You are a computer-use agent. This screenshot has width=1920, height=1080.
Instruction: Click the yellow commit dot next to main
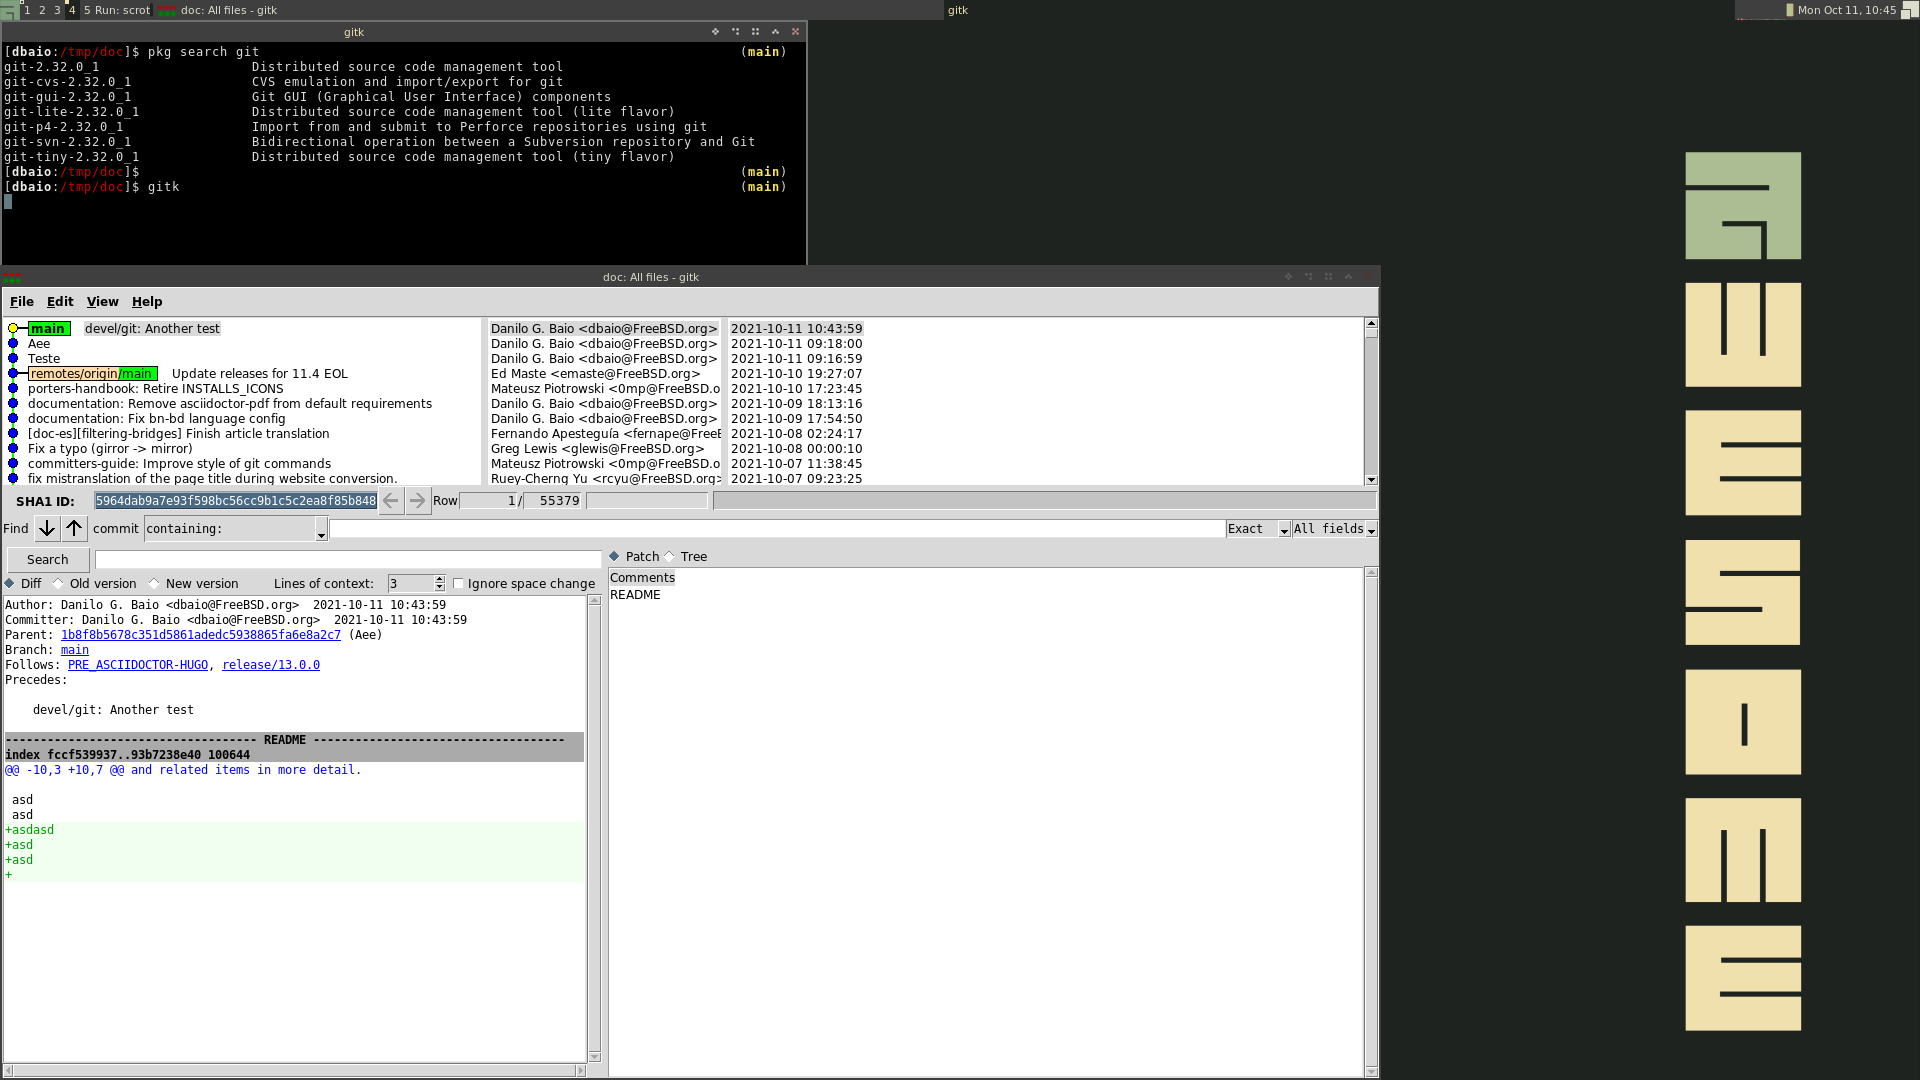pyautogui.click(x=13, y=329)
